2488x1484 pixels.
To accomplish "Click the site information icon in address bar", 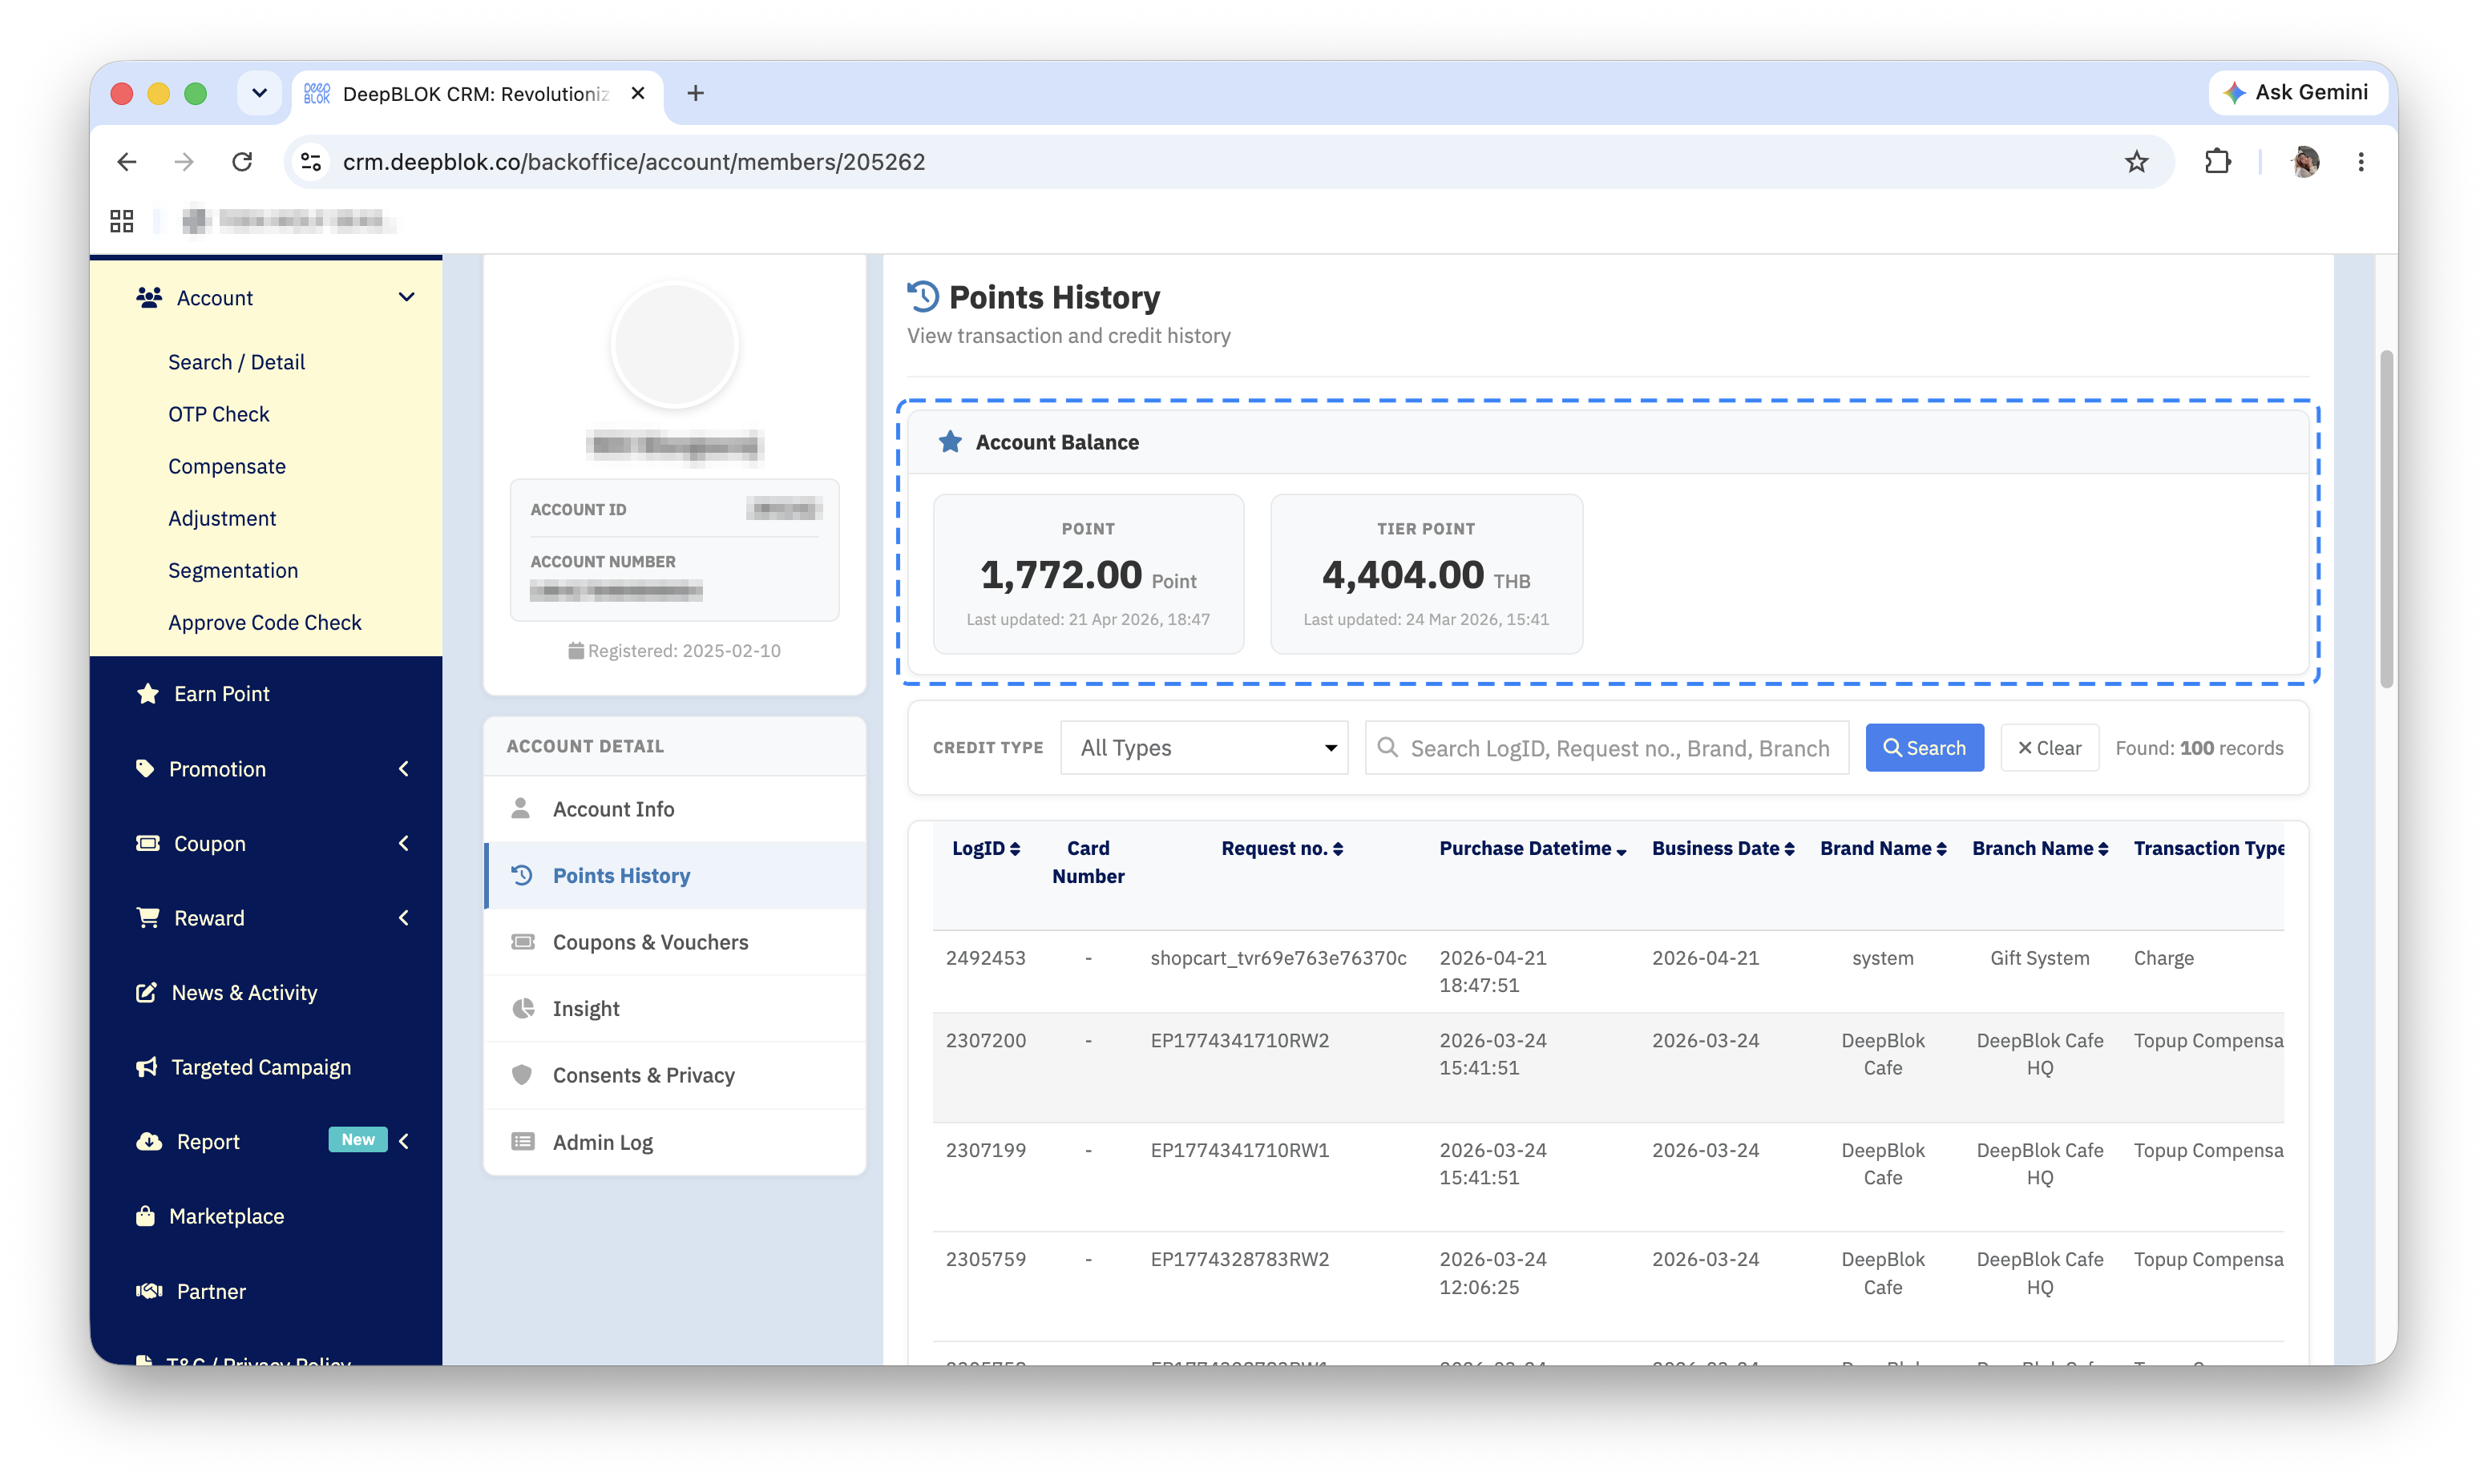I will pyautogui.click(x=311, y=162).
